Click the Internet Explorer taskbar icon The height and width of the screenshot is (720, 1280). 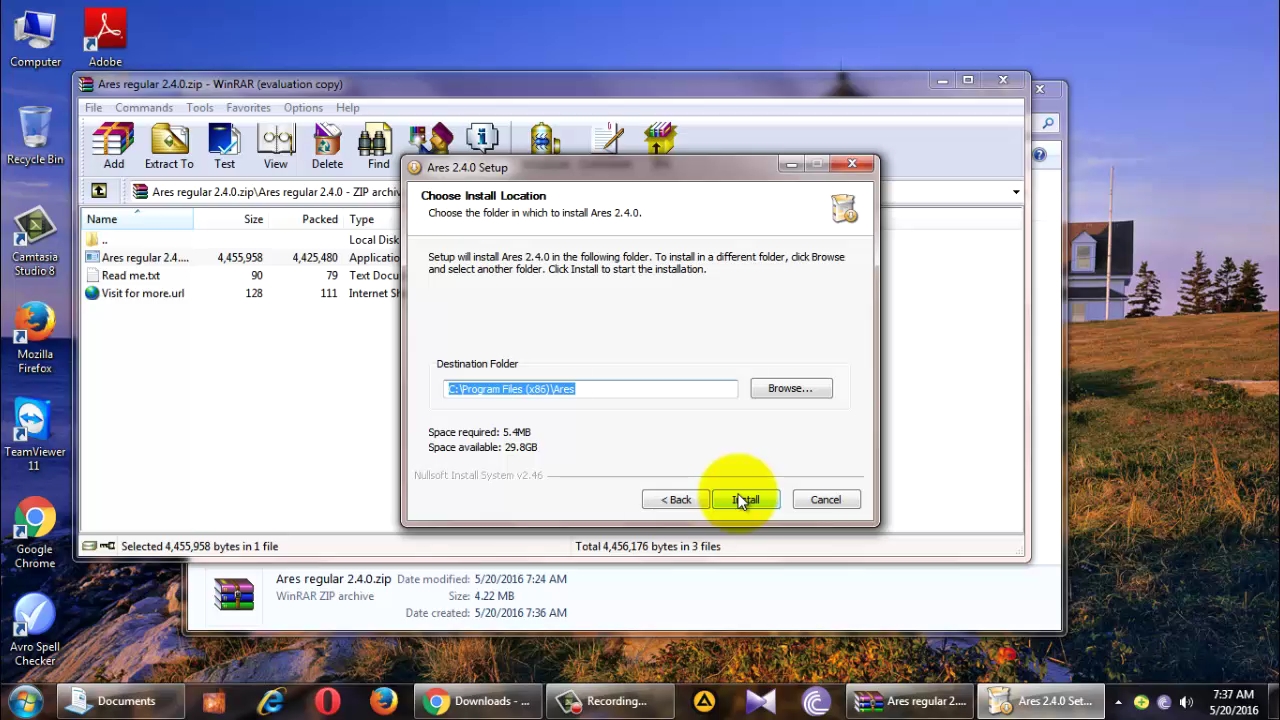click(x=272, y=701)
